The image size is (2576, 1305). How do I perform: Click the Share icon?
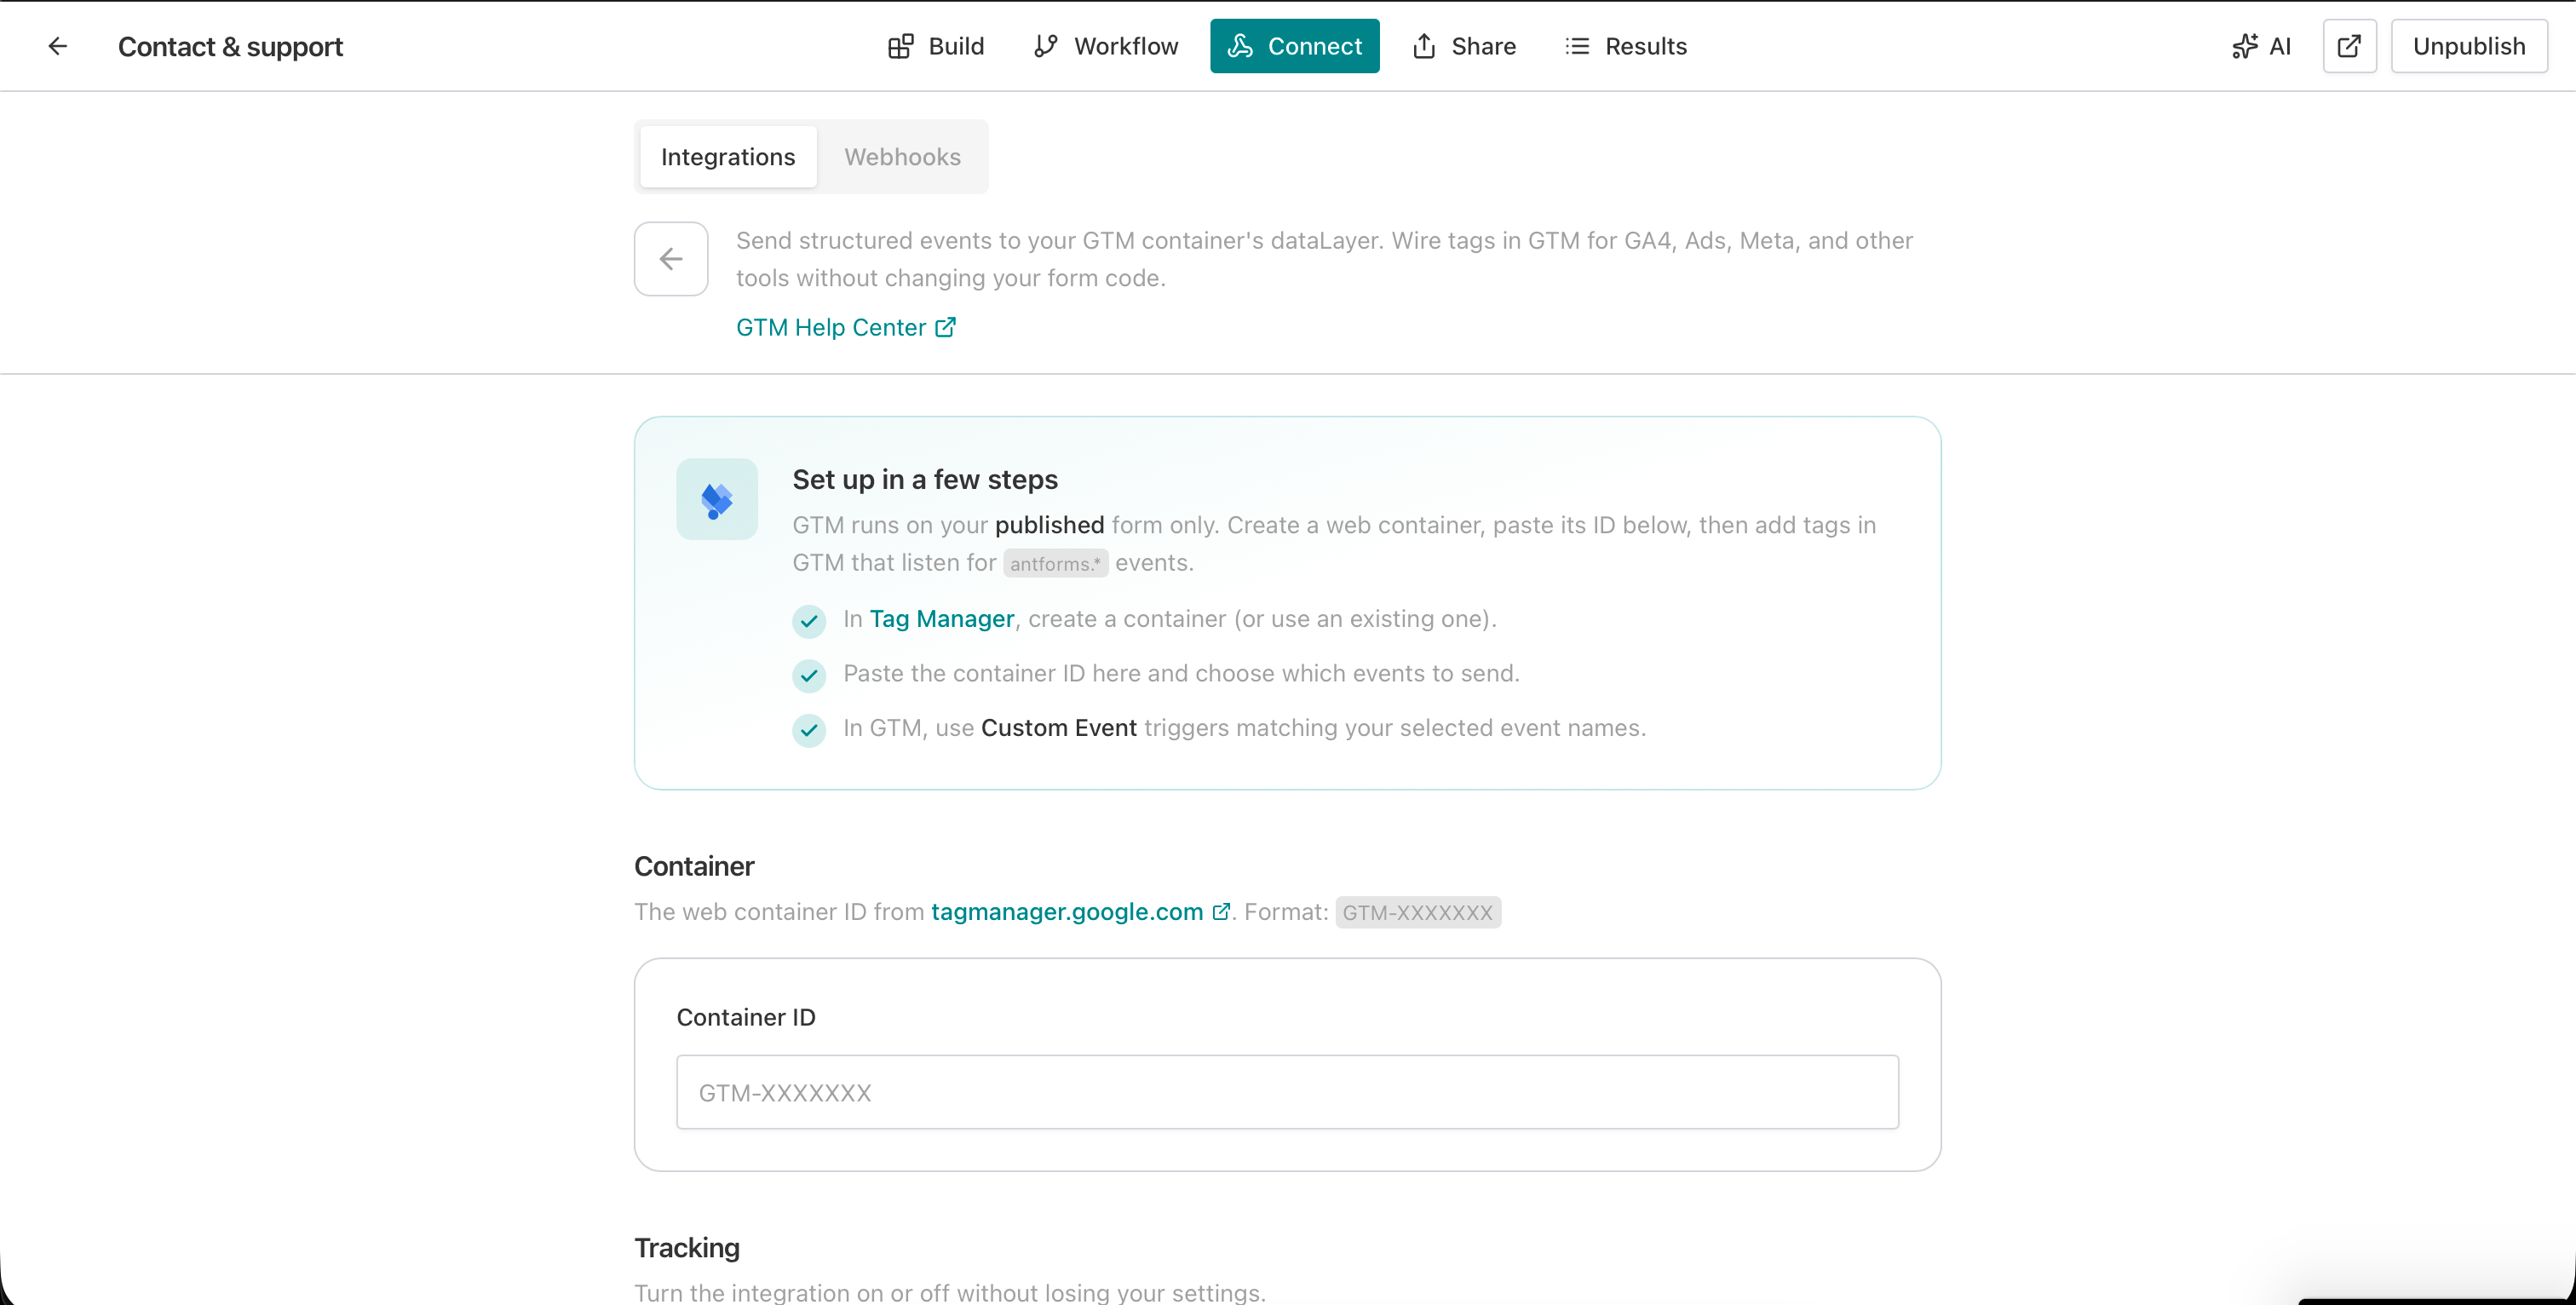click(1424, 46)
